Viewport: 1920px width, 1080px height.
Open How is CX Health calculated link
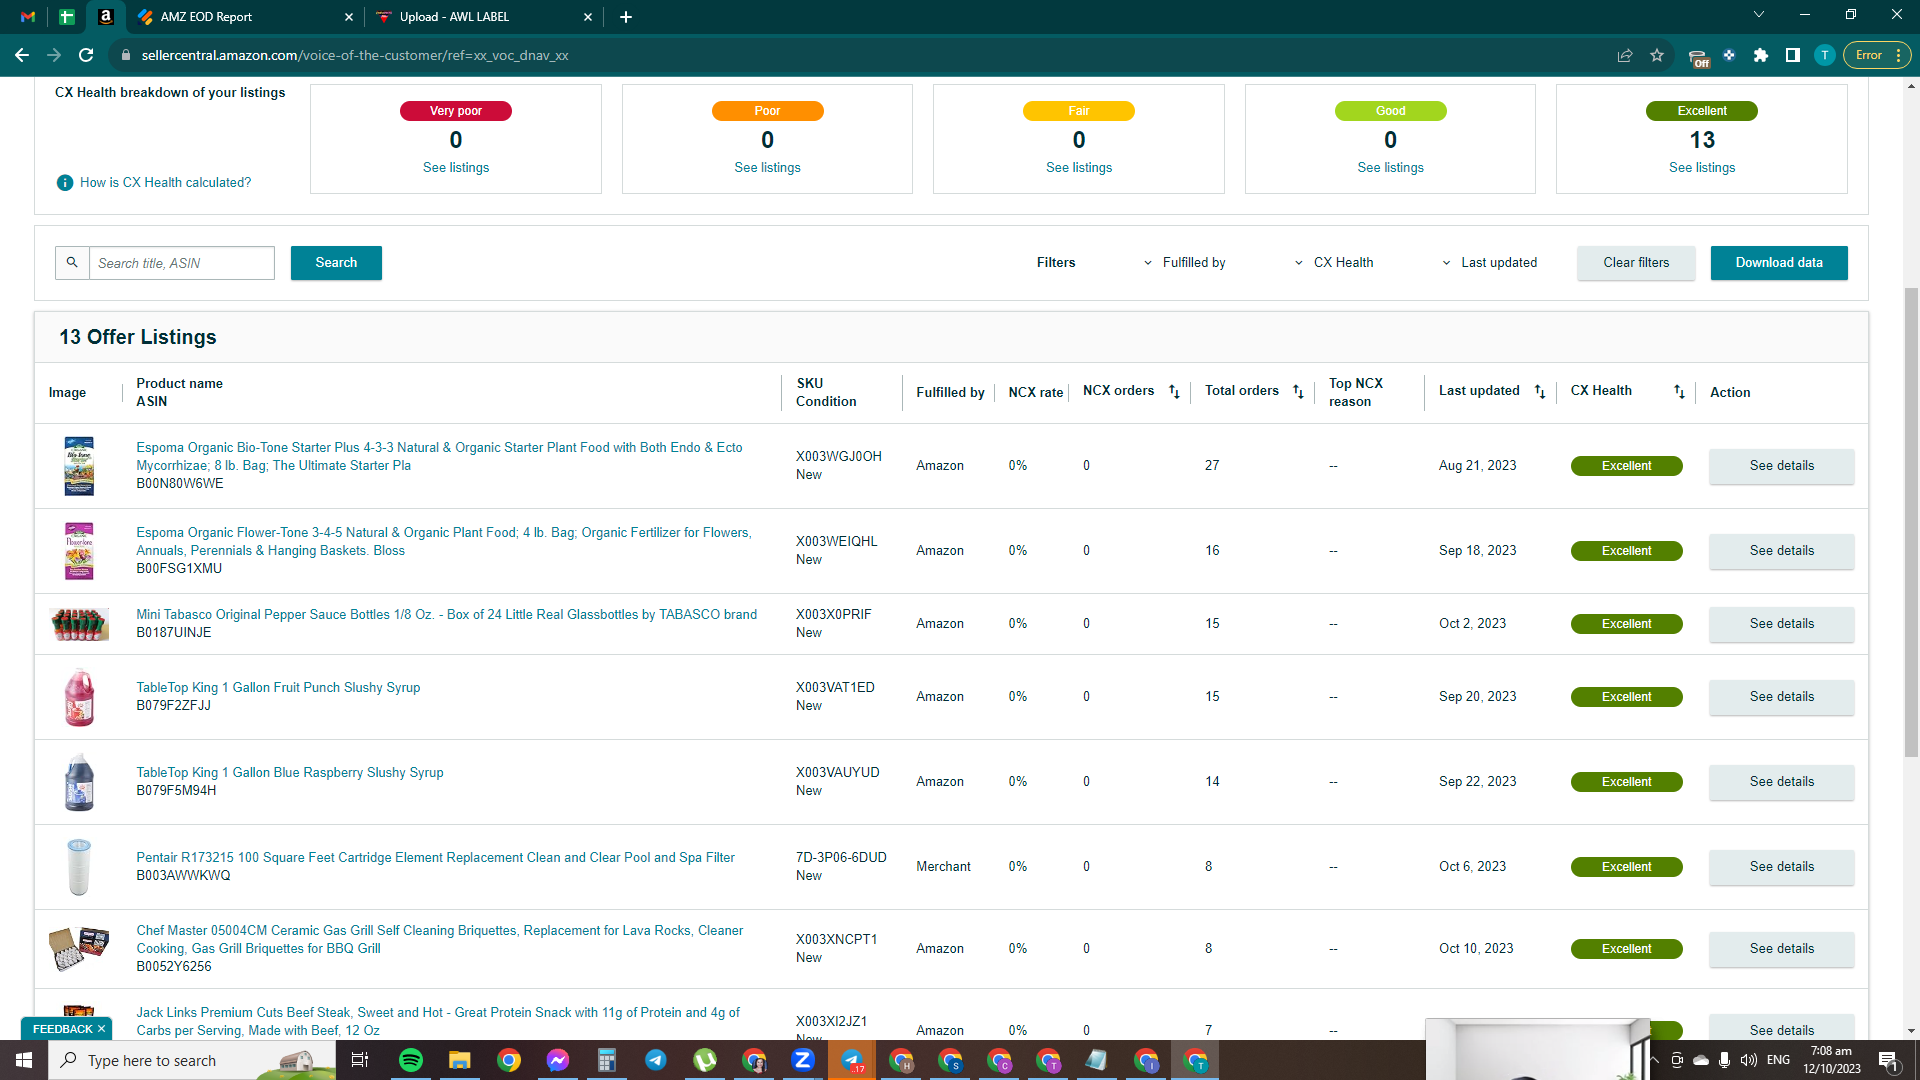166,183
